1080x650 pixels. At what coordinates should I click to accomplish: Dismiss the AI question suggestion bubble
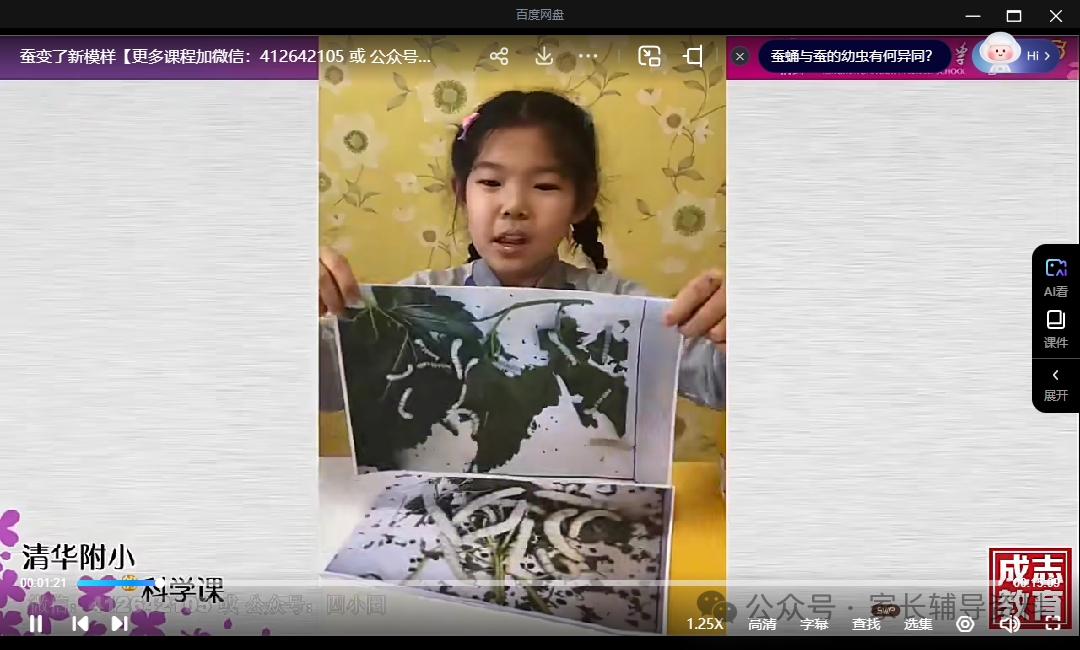740,56
